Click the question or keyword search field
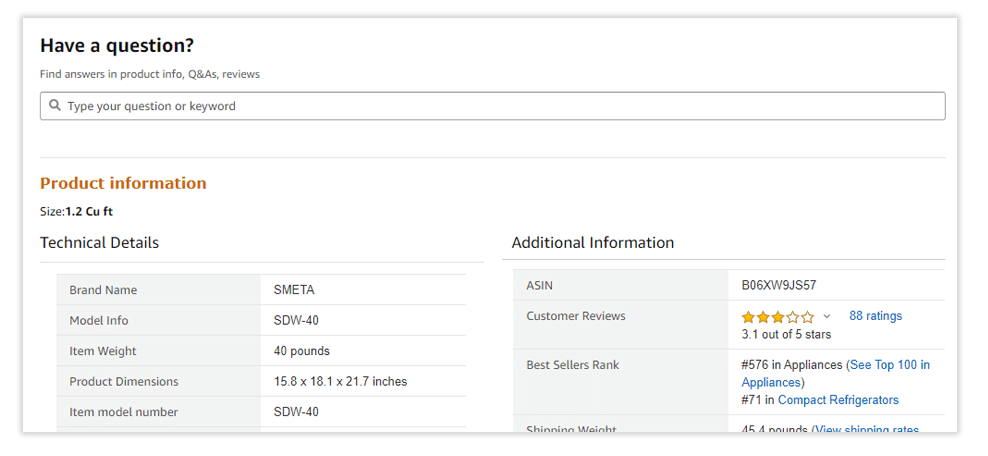Screen dimensions: 988x456 pos(492,106)
